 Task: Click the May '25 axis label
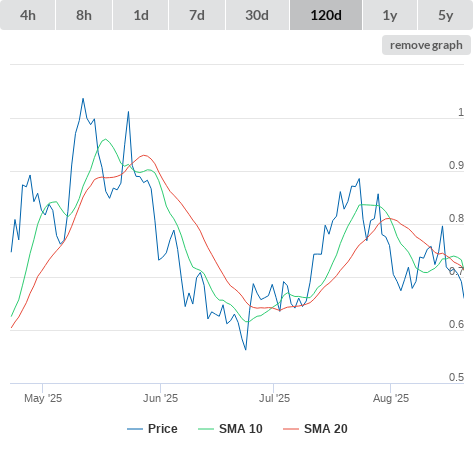coord(43,398)
